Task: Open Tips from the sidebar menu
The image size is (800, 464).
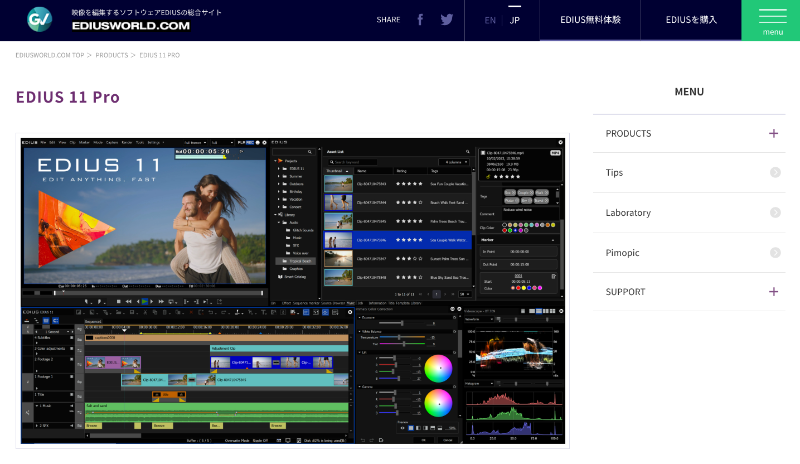Action: [x=689, y=173]
